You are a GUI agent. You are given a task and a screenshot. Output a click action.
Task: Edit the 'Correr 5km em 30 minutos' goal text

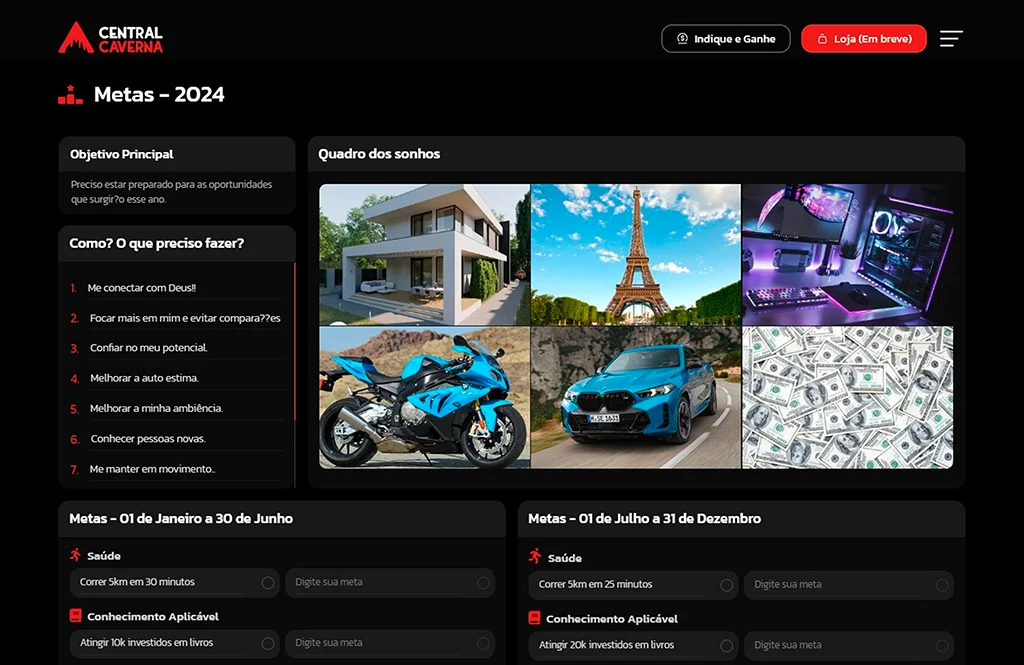[137, 582]
